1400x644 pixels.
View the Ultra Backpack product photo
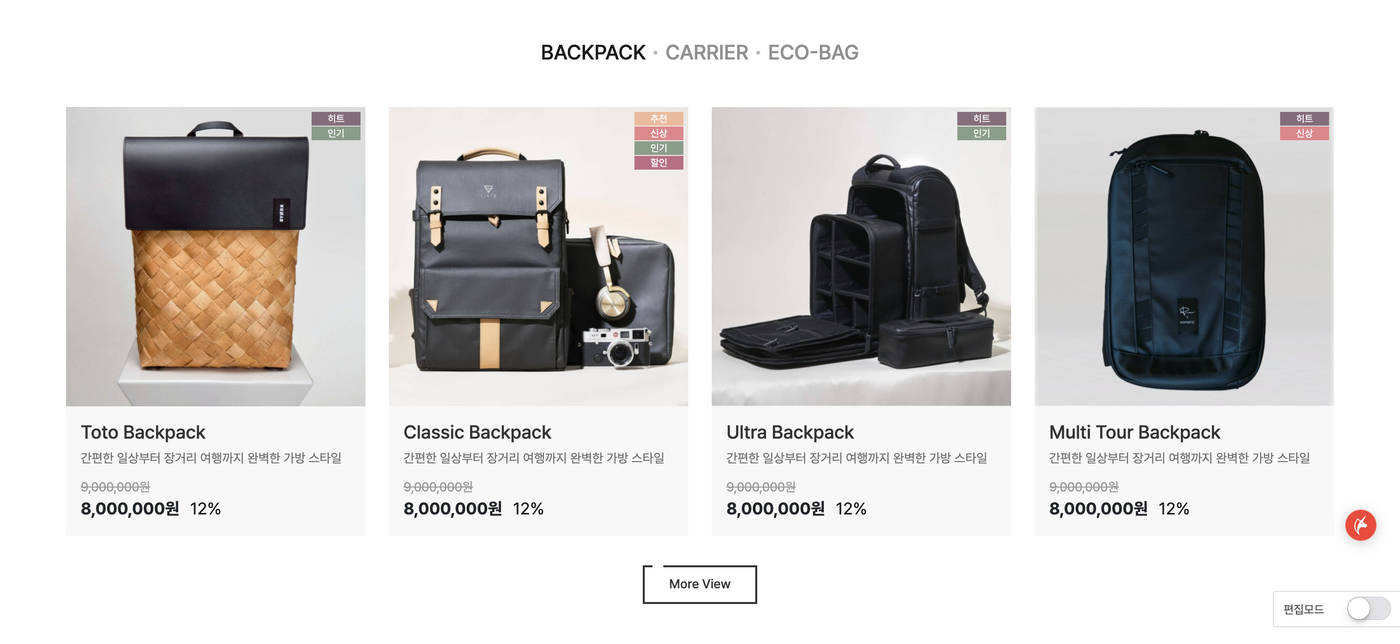[x=861, y=256]
